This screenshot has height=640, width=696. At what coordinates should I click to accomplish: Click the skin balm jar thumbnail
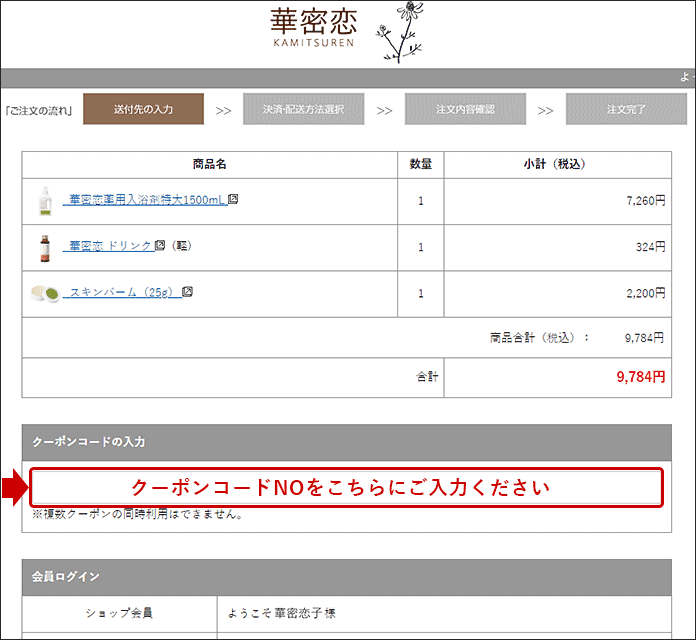[x=45, y=293]
